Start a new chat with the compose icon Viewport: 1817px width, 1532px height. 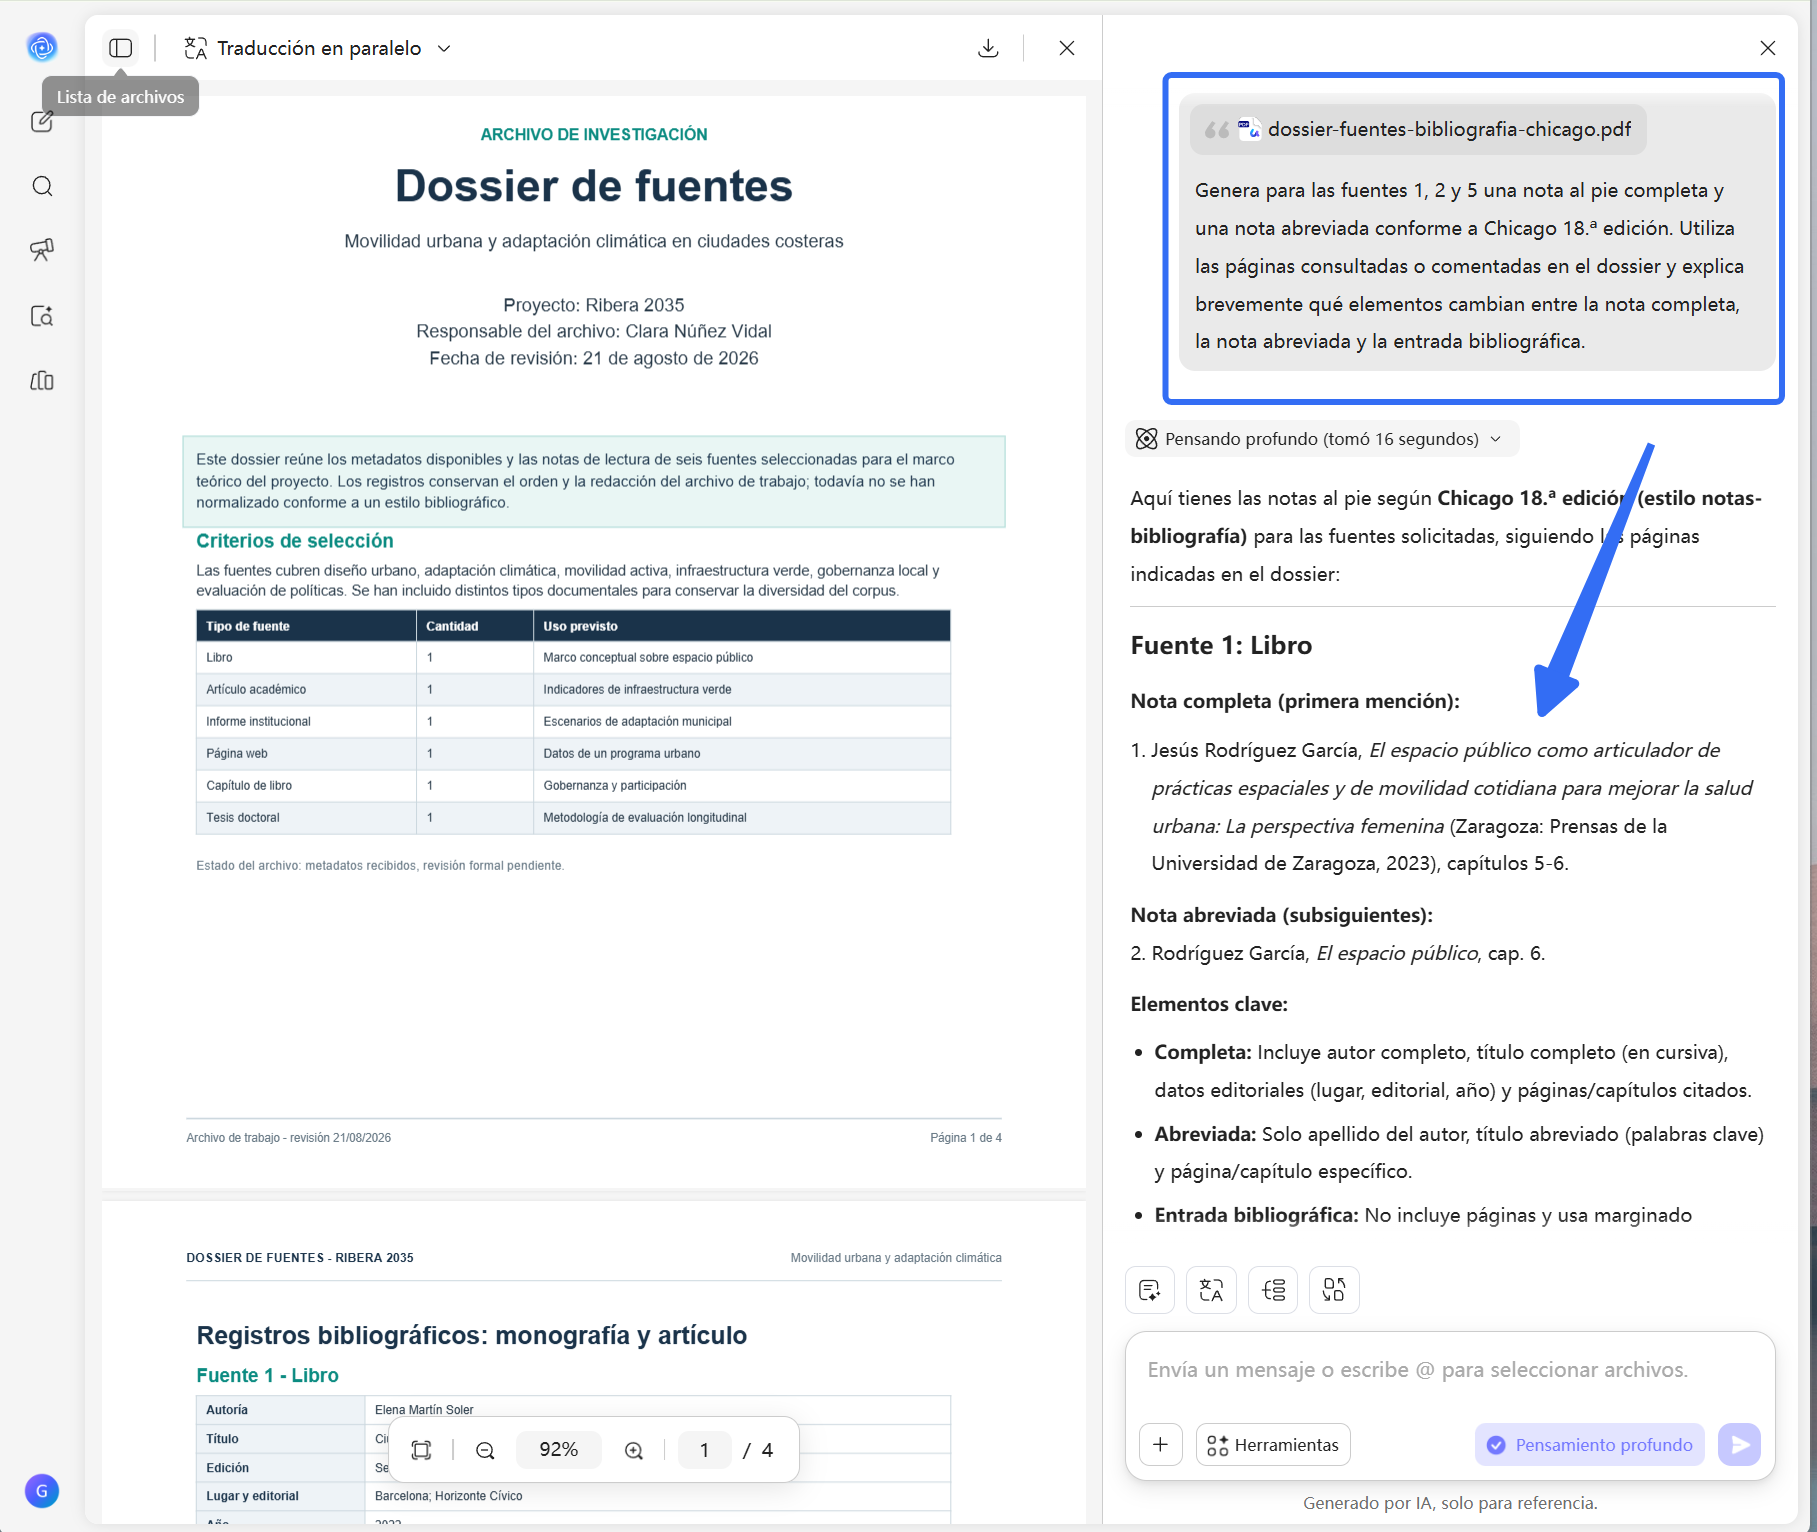pos(42,122)
